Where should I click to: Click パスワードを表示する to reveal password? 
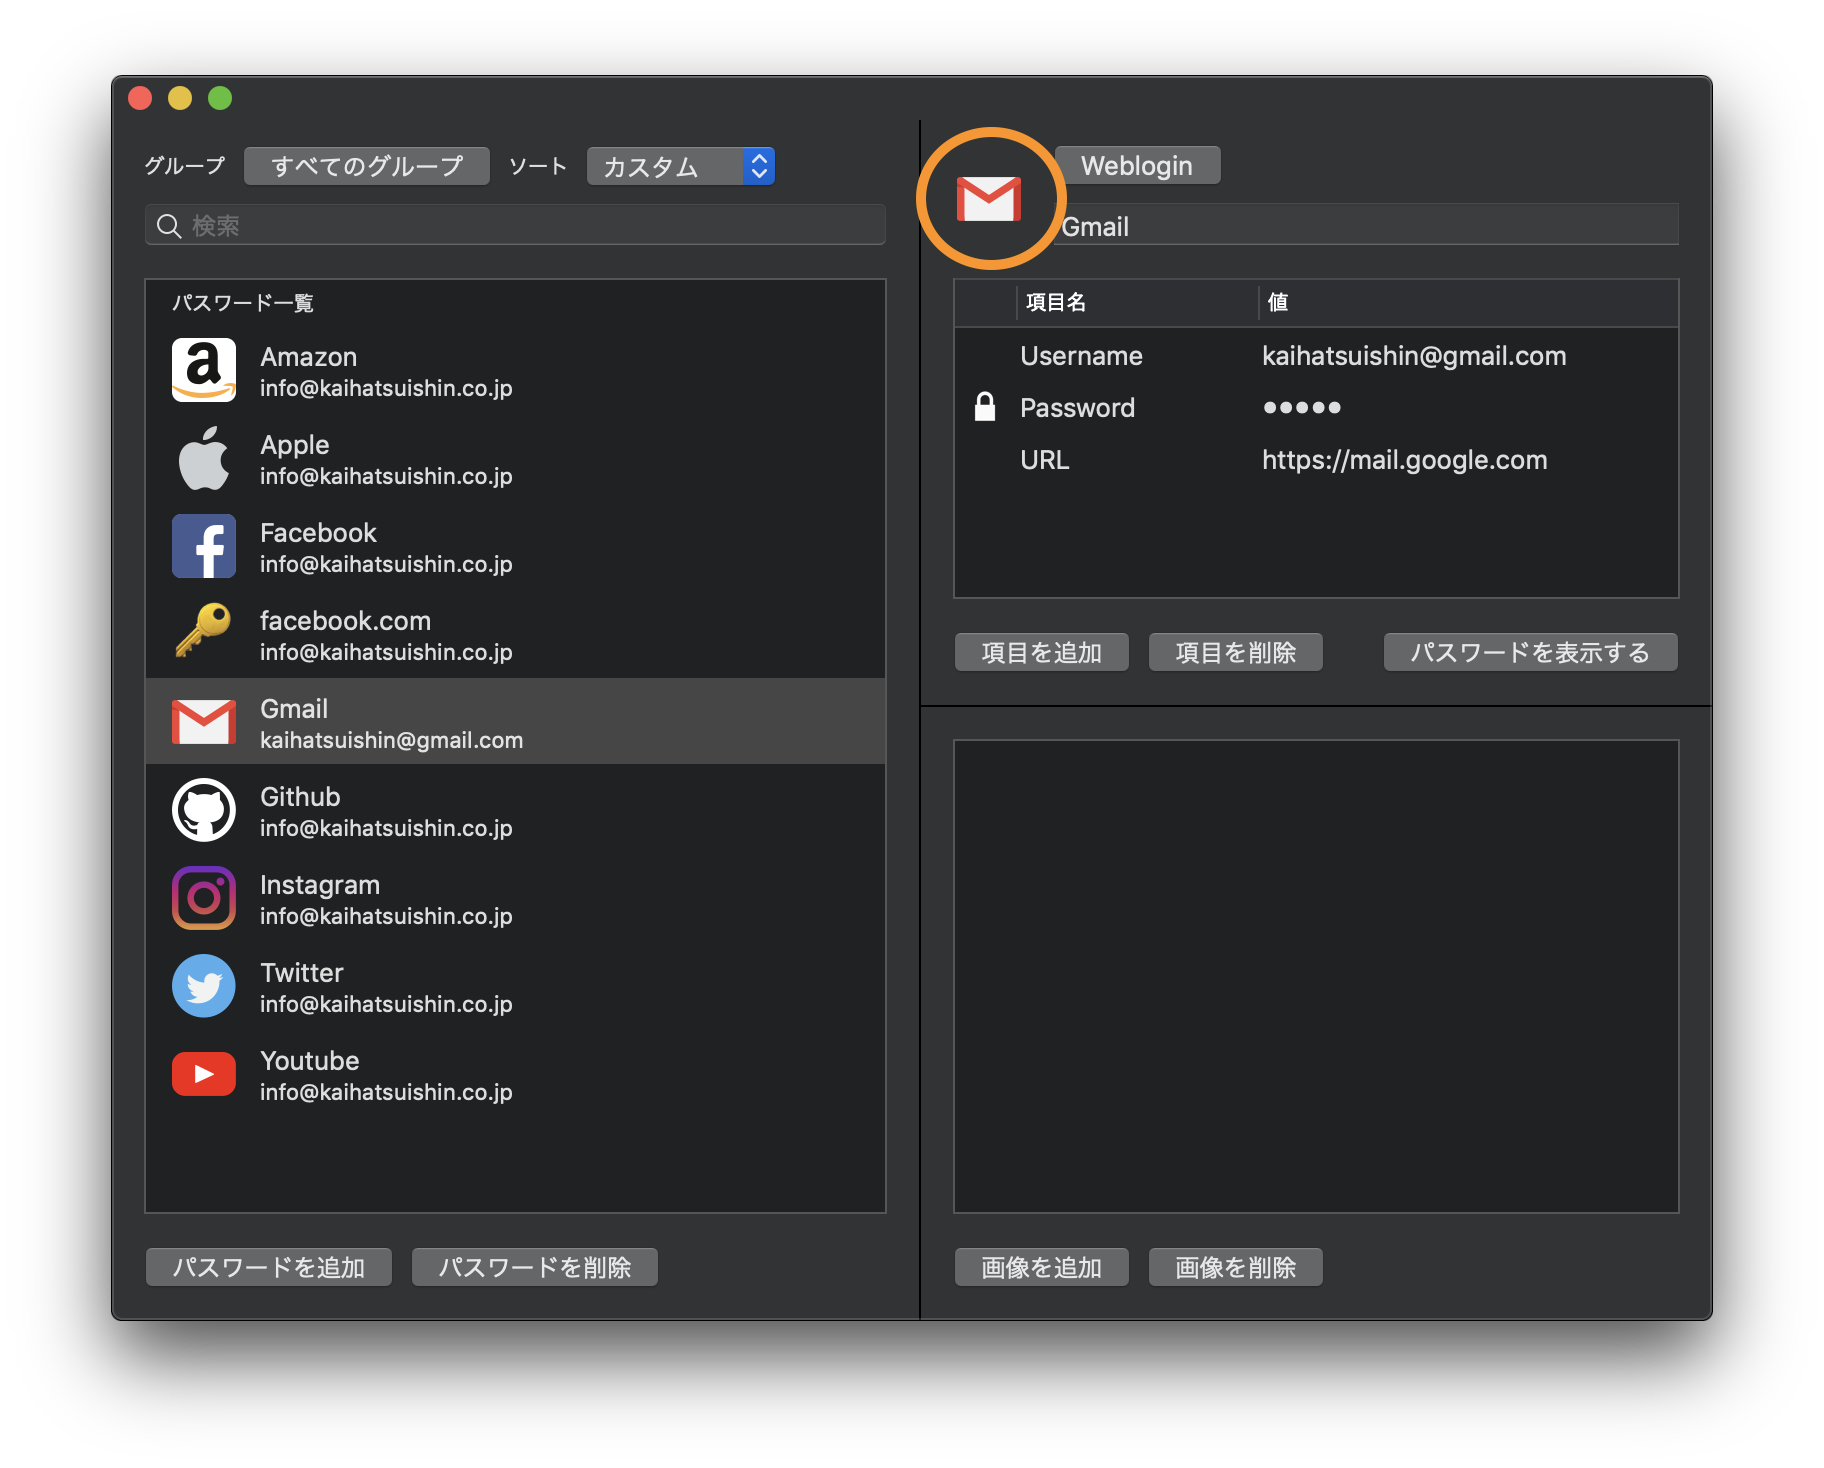click(x=1531, y=652)
